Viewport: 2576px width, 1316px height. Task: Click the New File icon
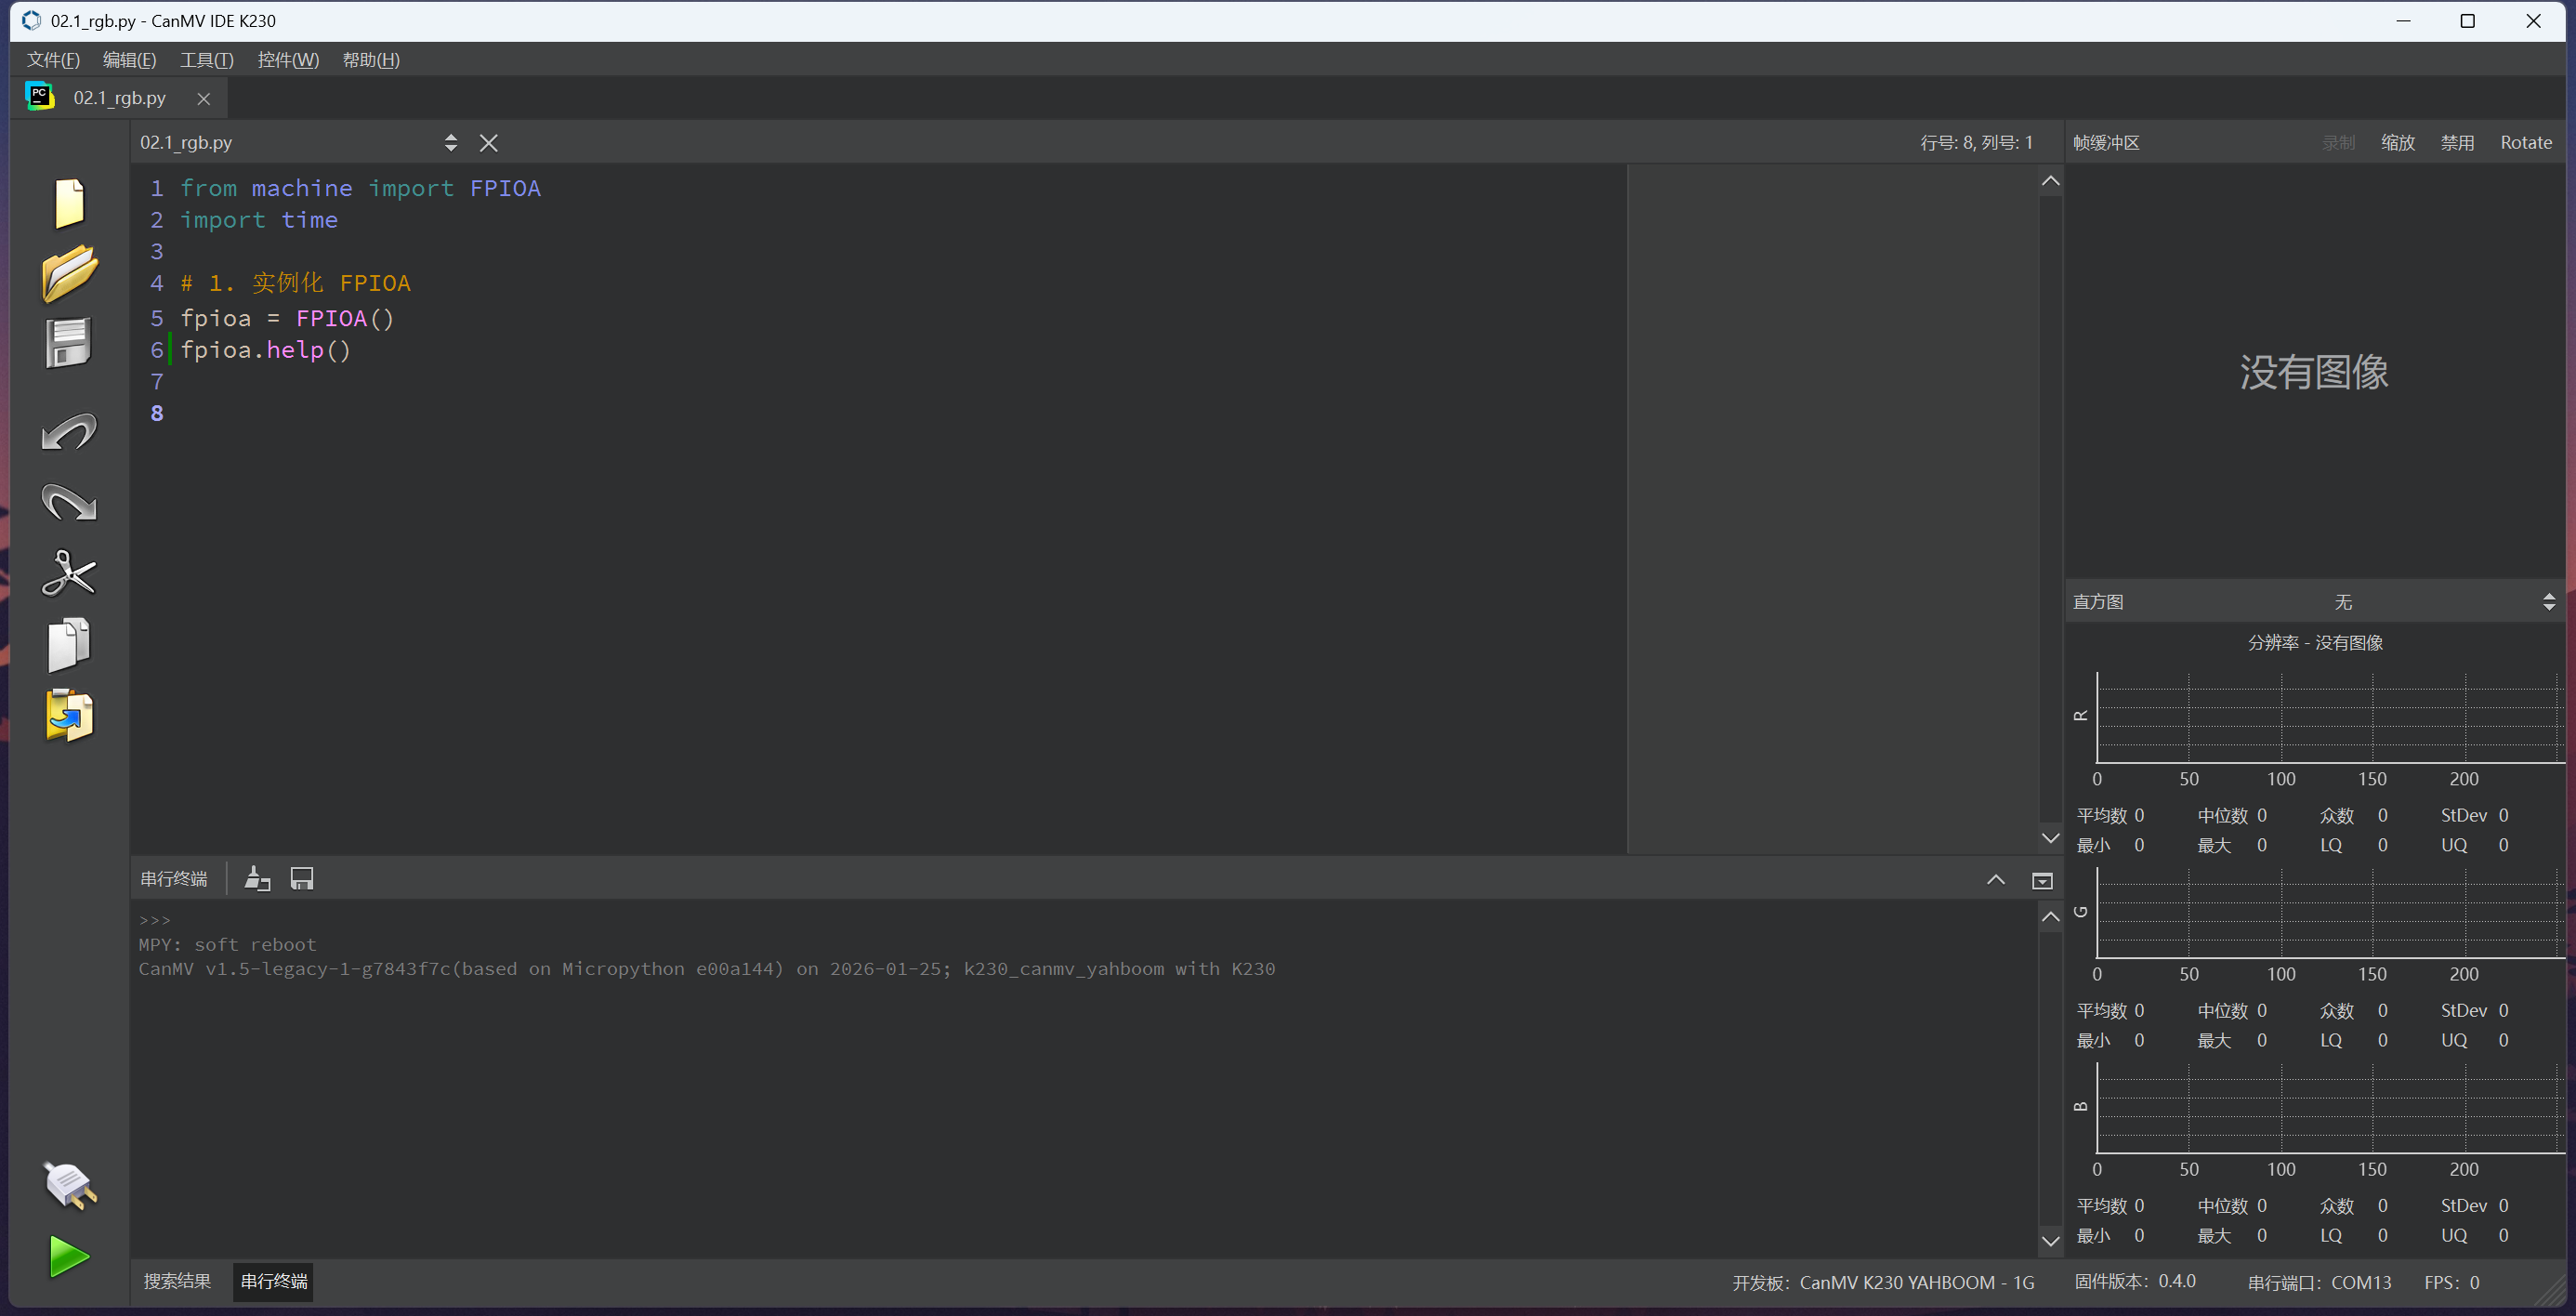click(69, 203)
